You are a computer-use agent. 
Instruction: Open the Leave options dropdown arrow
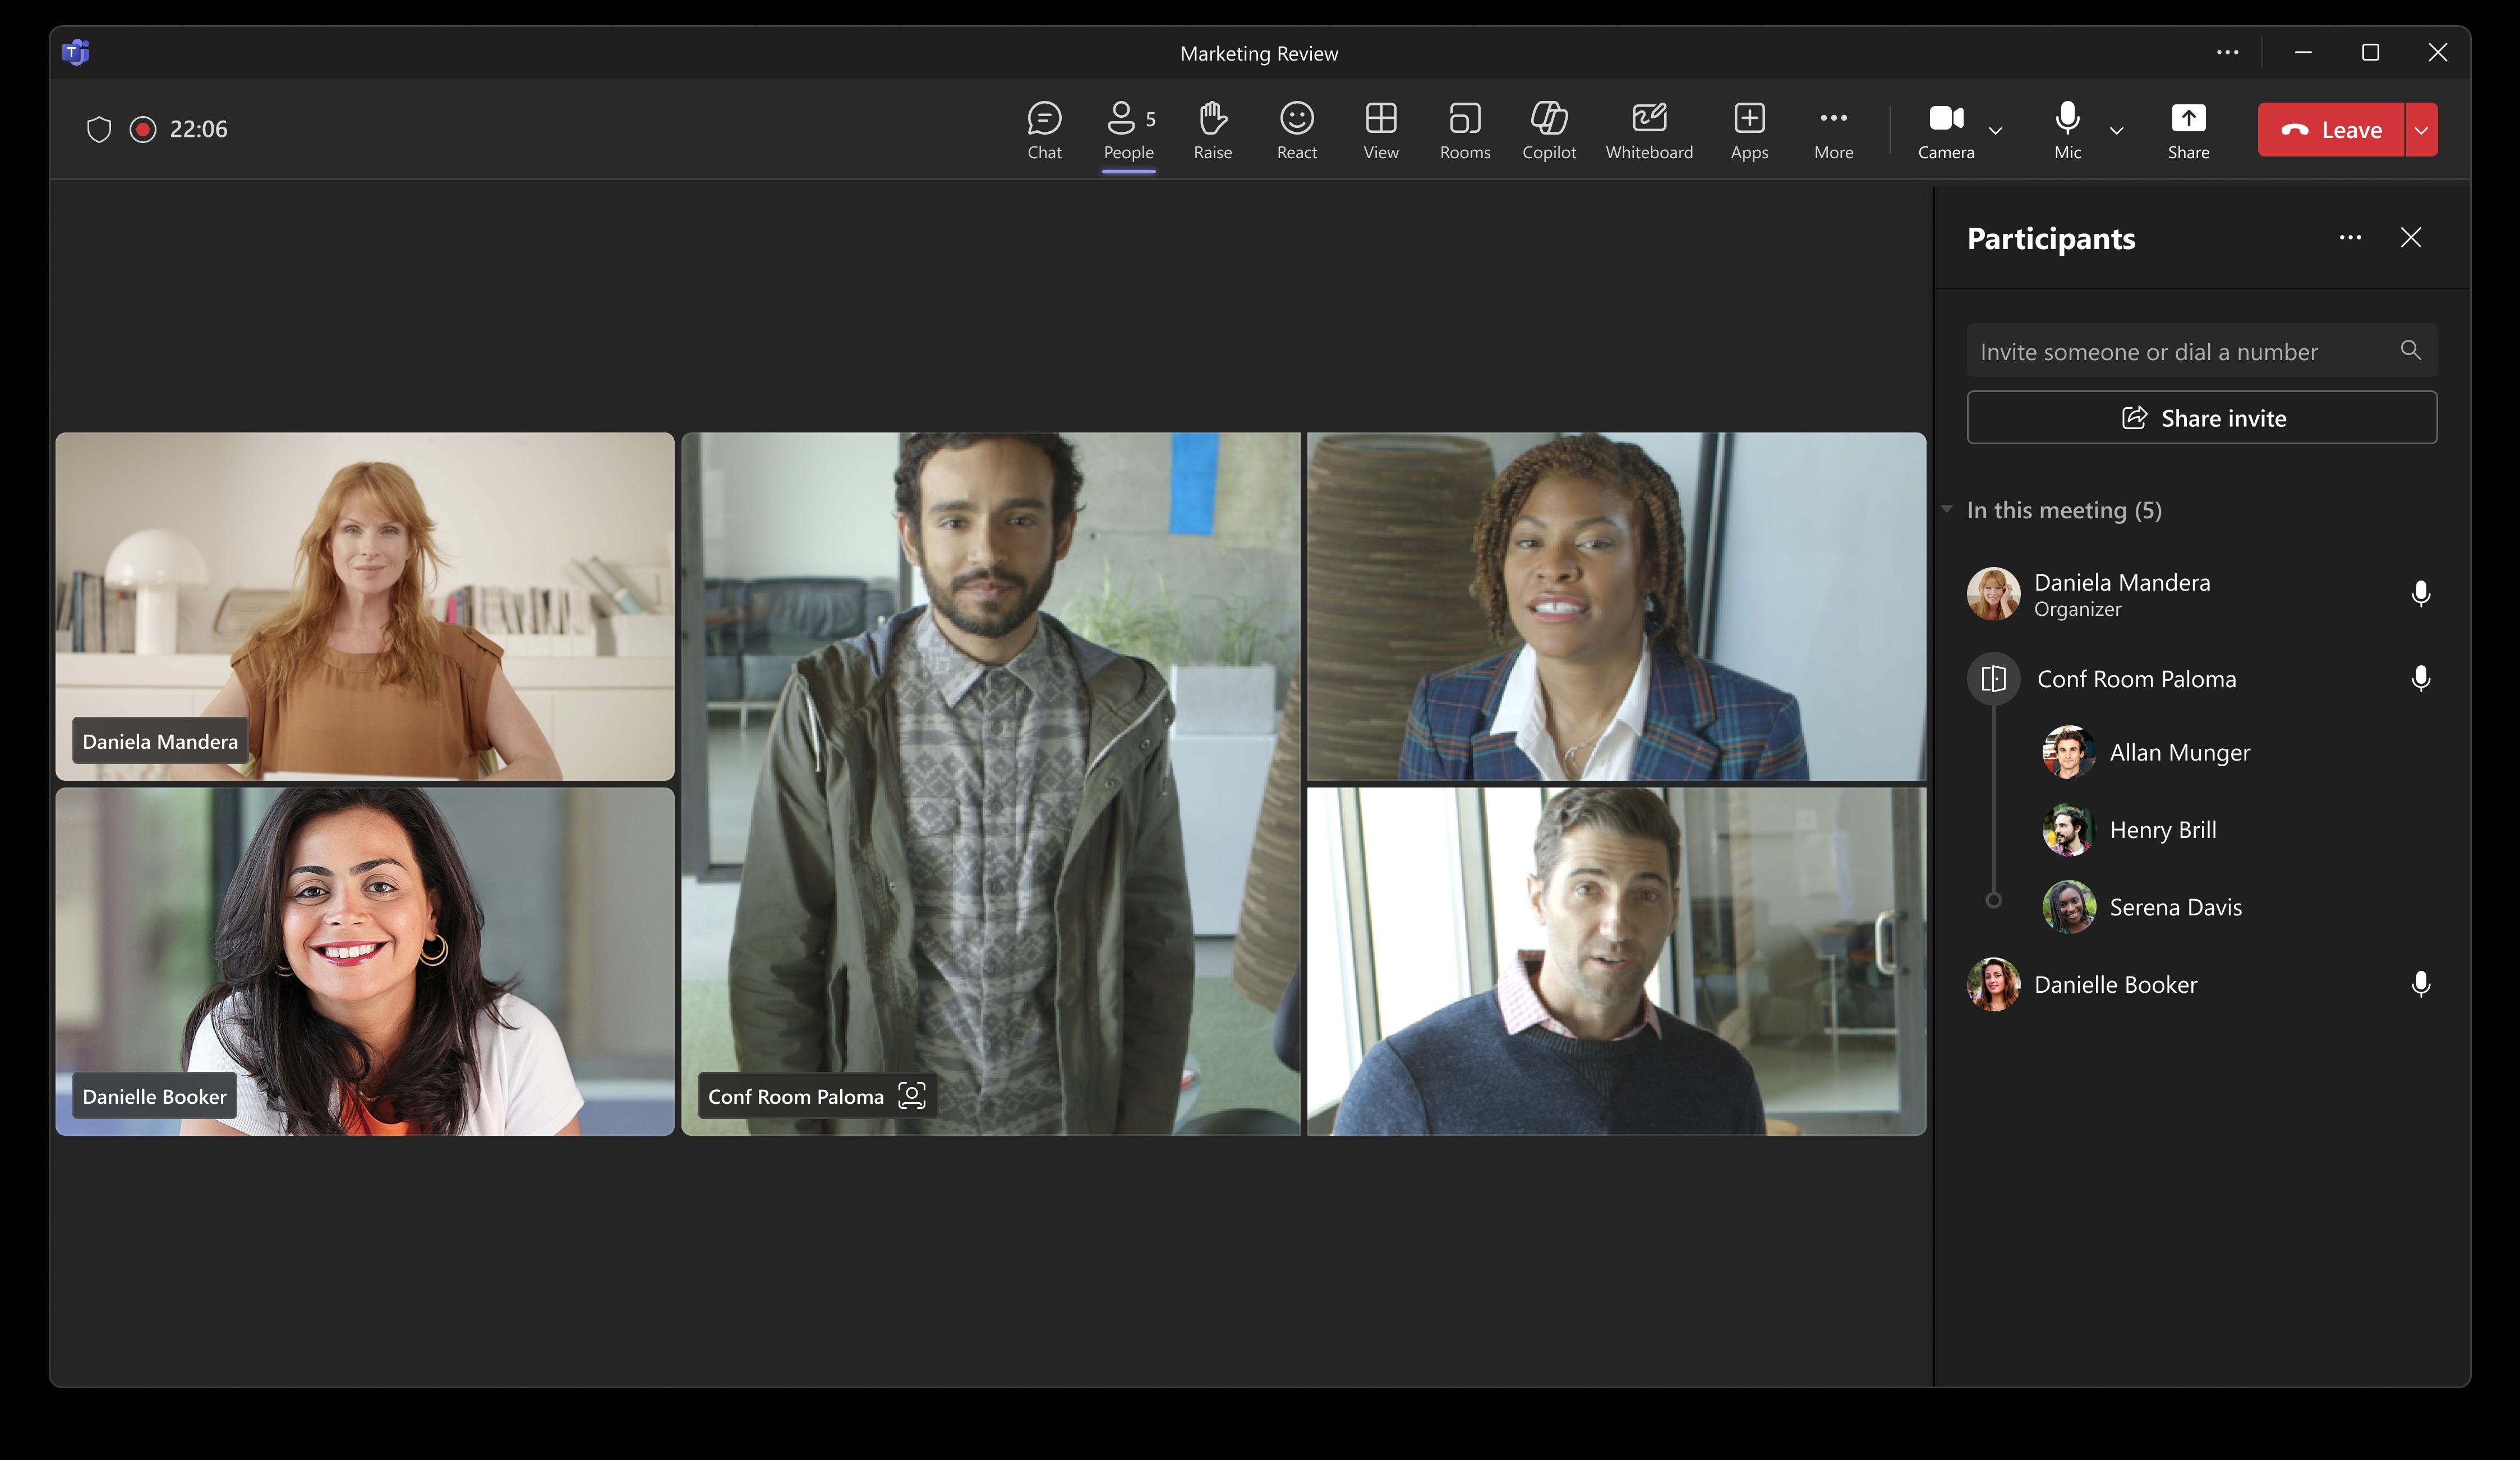[x=2421, y=130]
